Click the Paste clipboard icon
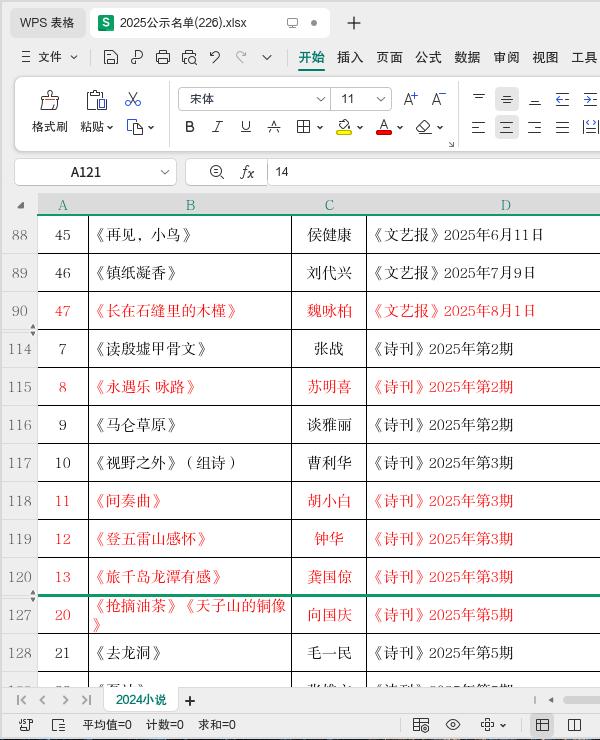The width and height of the screenshot is (600, 740). click(96, 100)
